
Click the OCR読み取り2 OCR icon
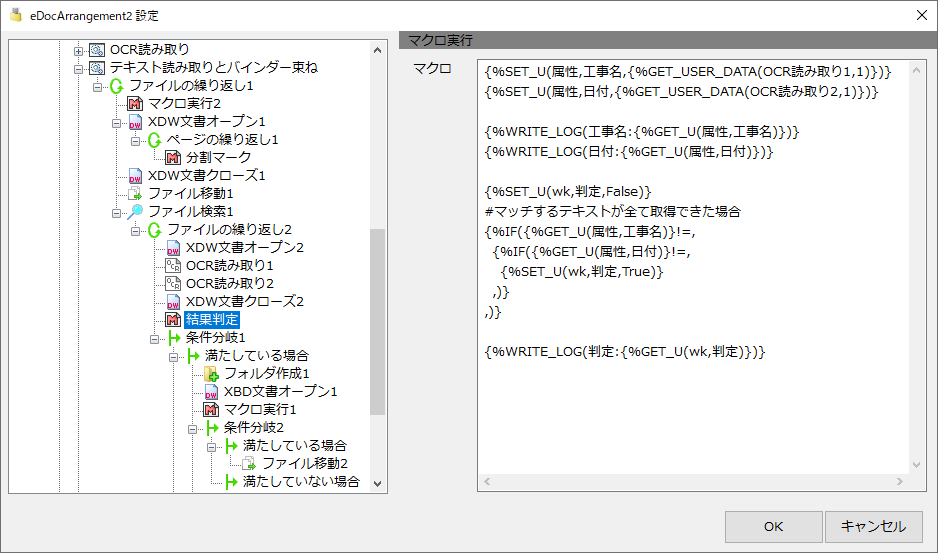[173, 284]
